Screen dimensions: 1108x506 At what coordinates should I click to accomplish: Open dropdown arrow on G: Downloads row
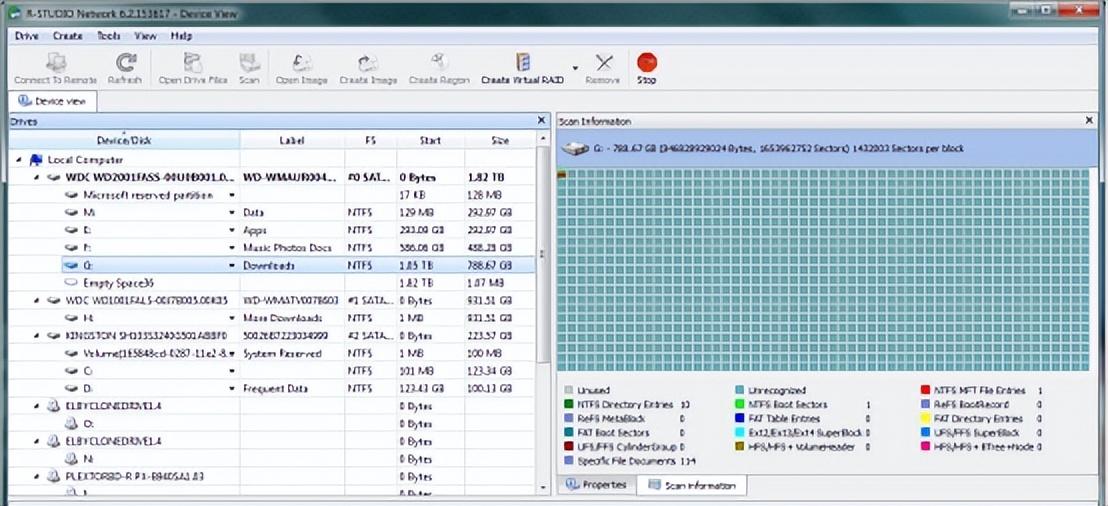tap(233, 266)
